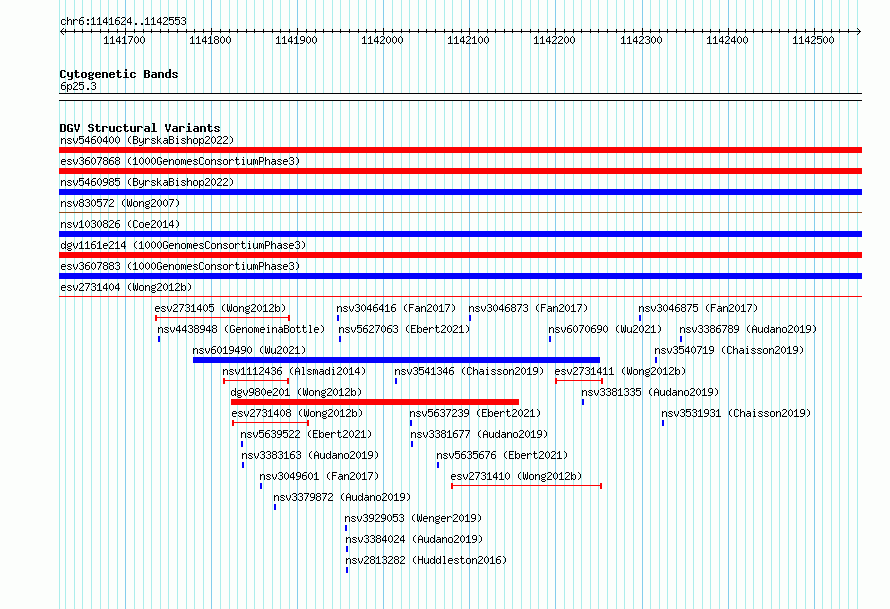The image size is (890, 609).
Task: Select the red bar under esv3607868
Action: [460, 171]
